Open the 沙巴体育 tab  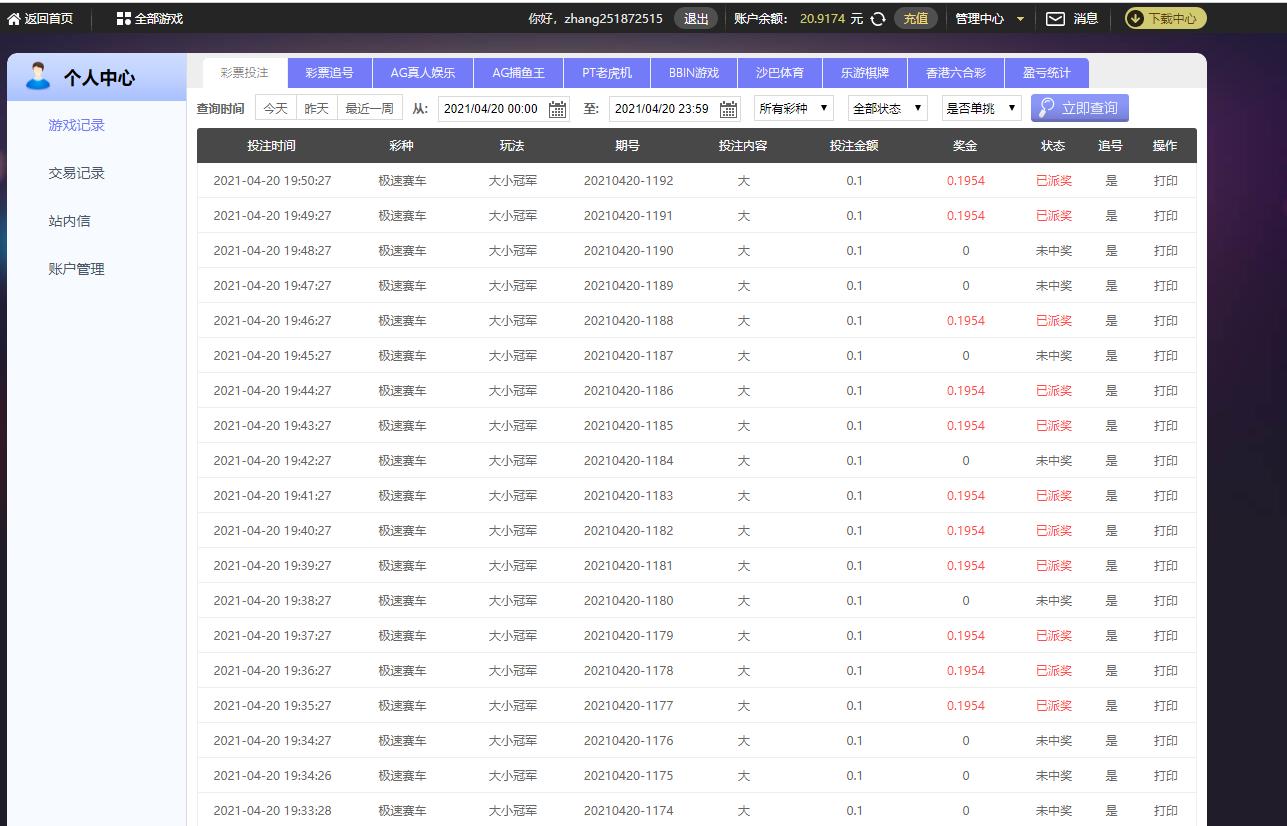click(x=780, y=73)
